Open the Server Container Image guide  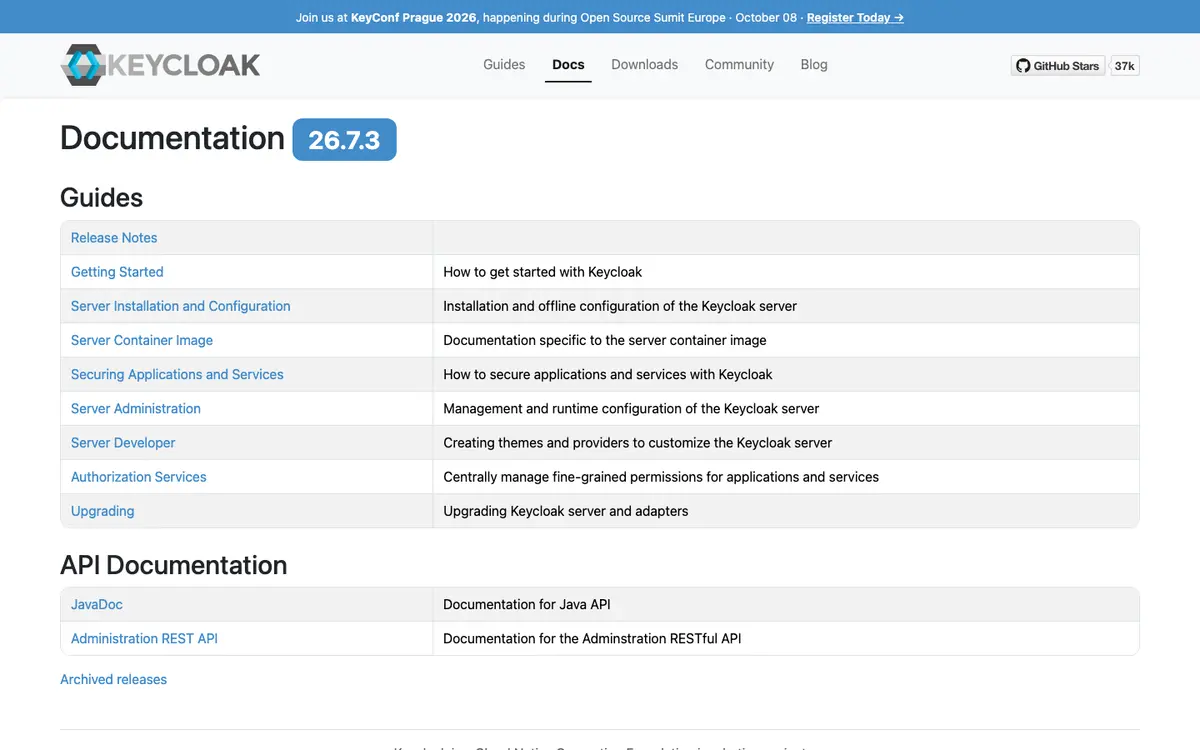click(142, 340)
